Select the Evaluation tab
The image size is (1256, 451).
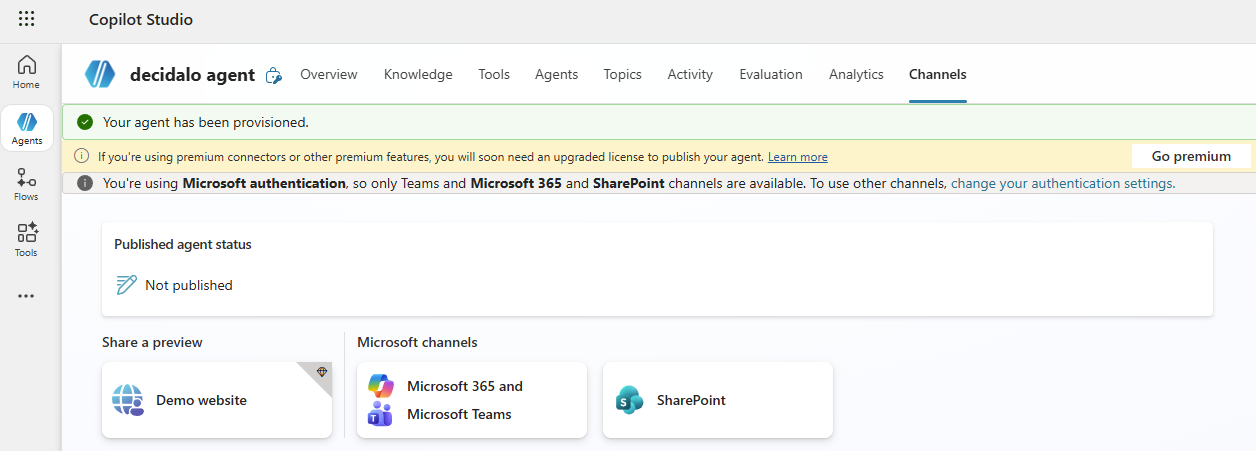[x=771, y=74]
